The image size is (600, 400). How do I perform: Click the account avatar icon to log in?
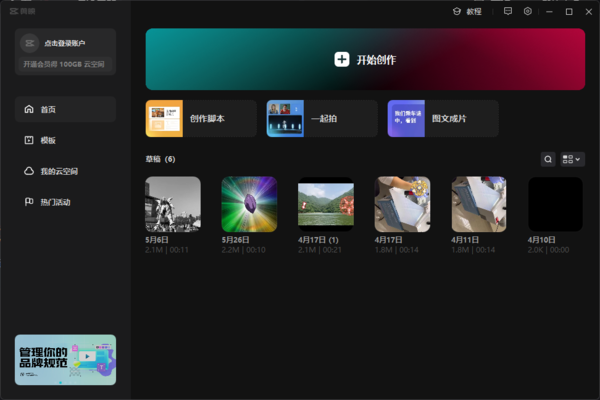pos(30,44)
